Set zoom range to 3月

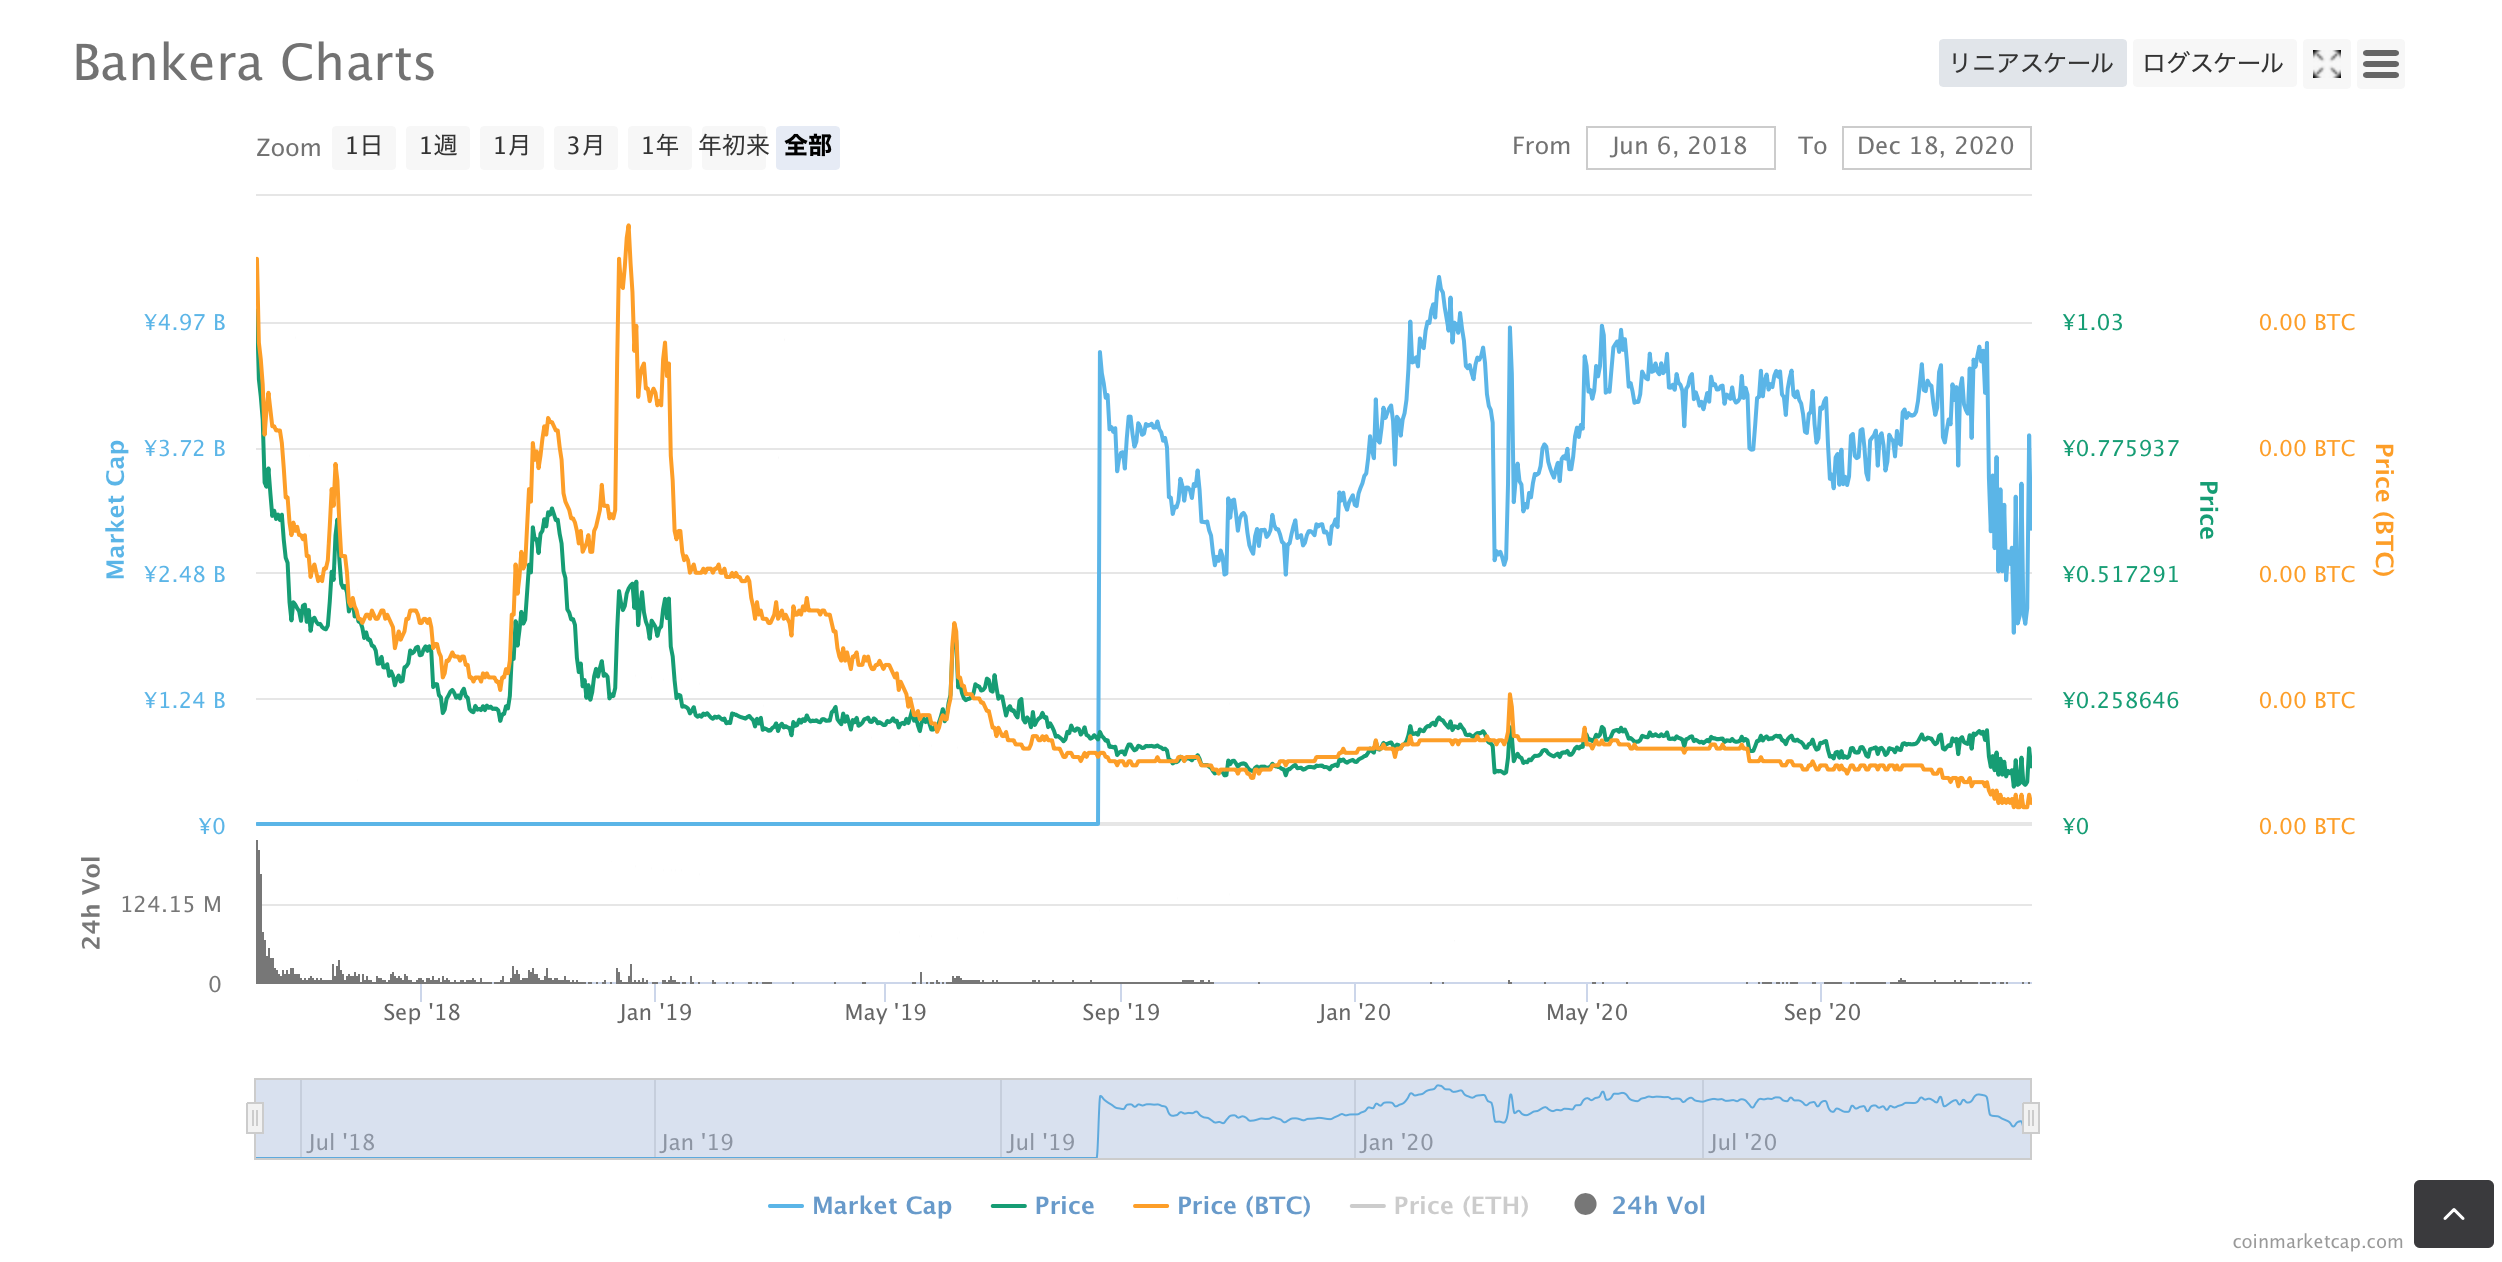(586, 147)
